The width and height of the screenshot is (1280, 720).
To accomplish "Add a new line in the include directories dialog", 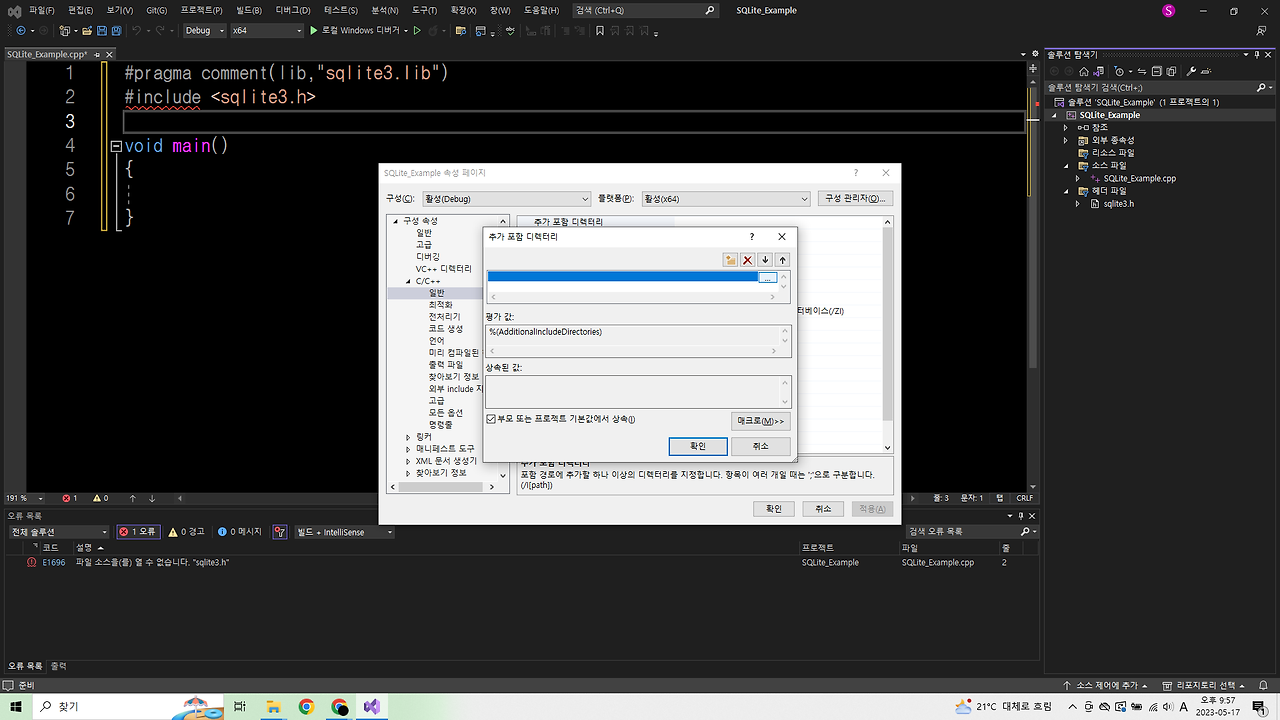I will (x=731, y=260).
